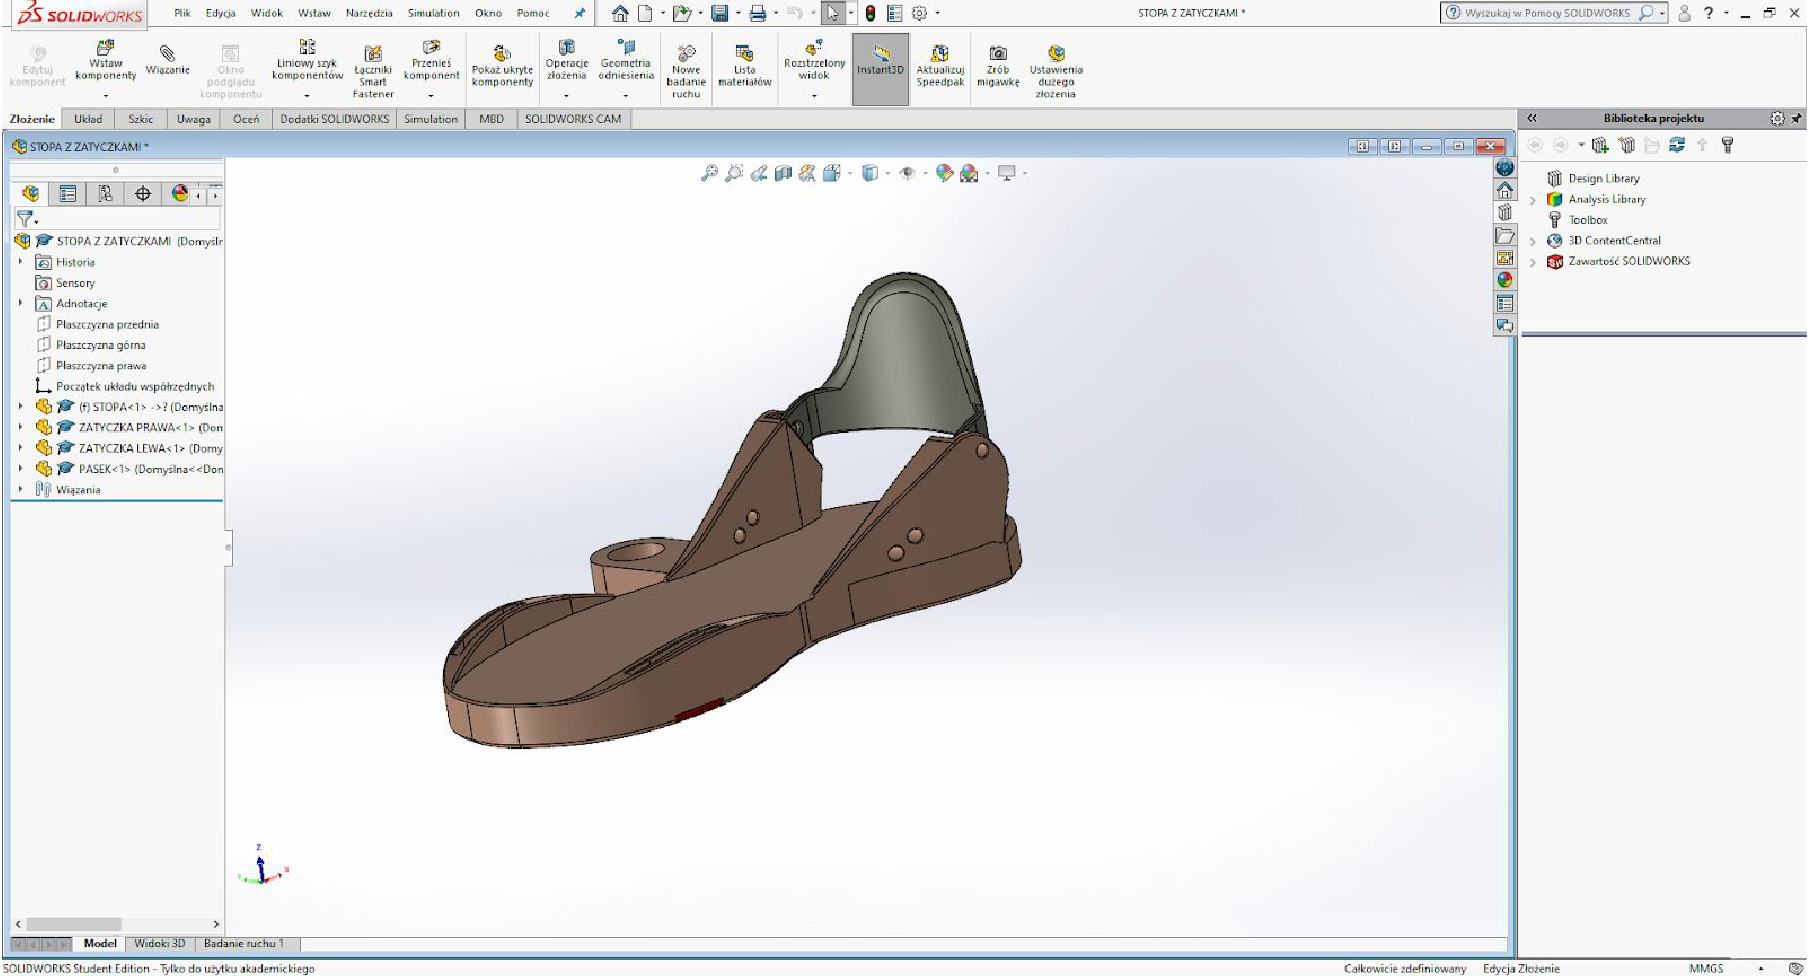This screenshot has width=1808, height=976.
Task: Click Rozstrzelony widok icon
Action: point(814,48)
